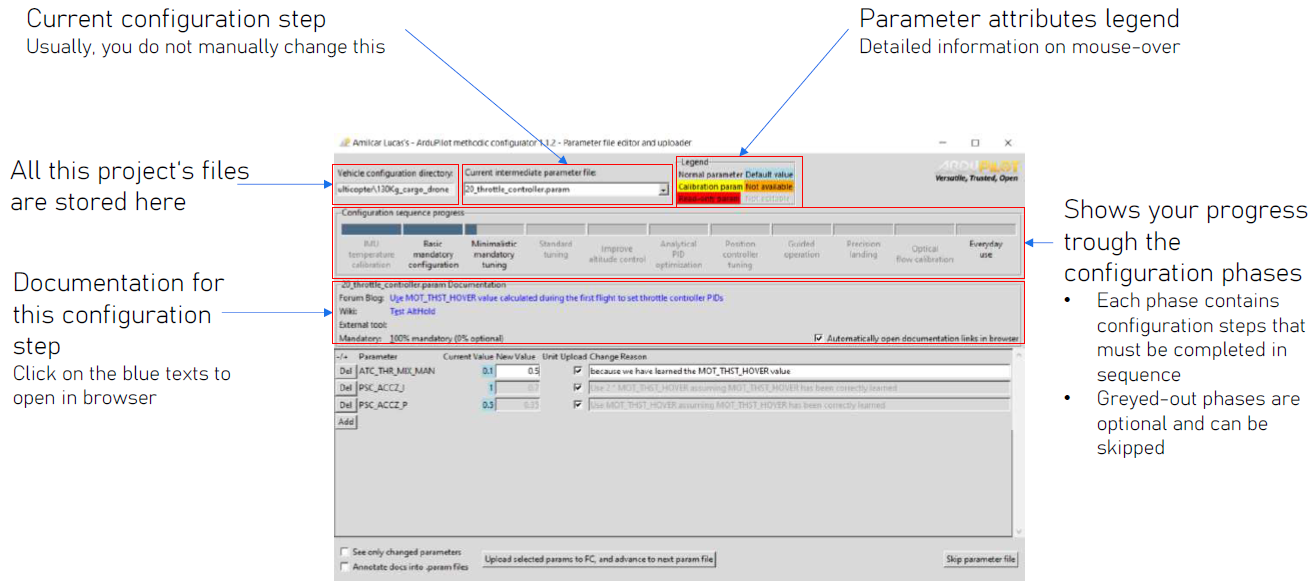Click current value 1 of PSC_ACCZ_I
The height and width of the screenshot is (582, 1313).
491,388
